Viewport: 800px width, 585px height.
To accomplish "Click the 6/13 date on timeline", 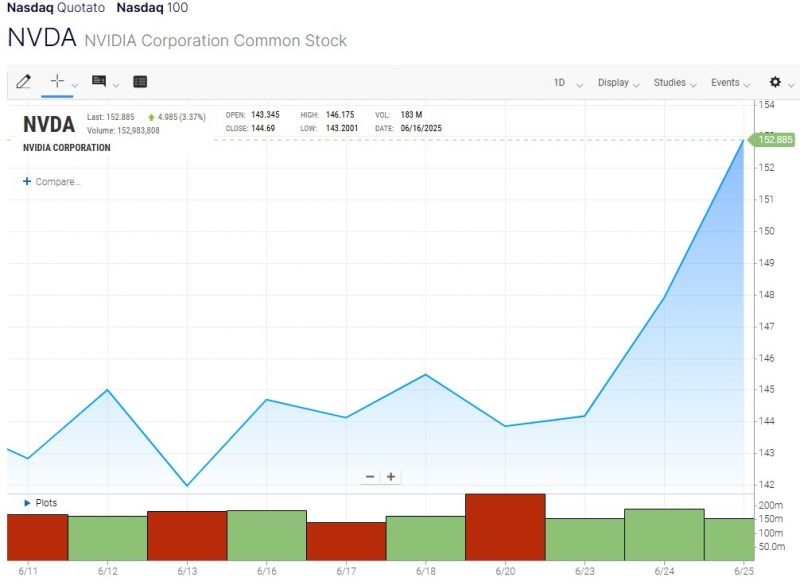I will click(x=187, y=571).
